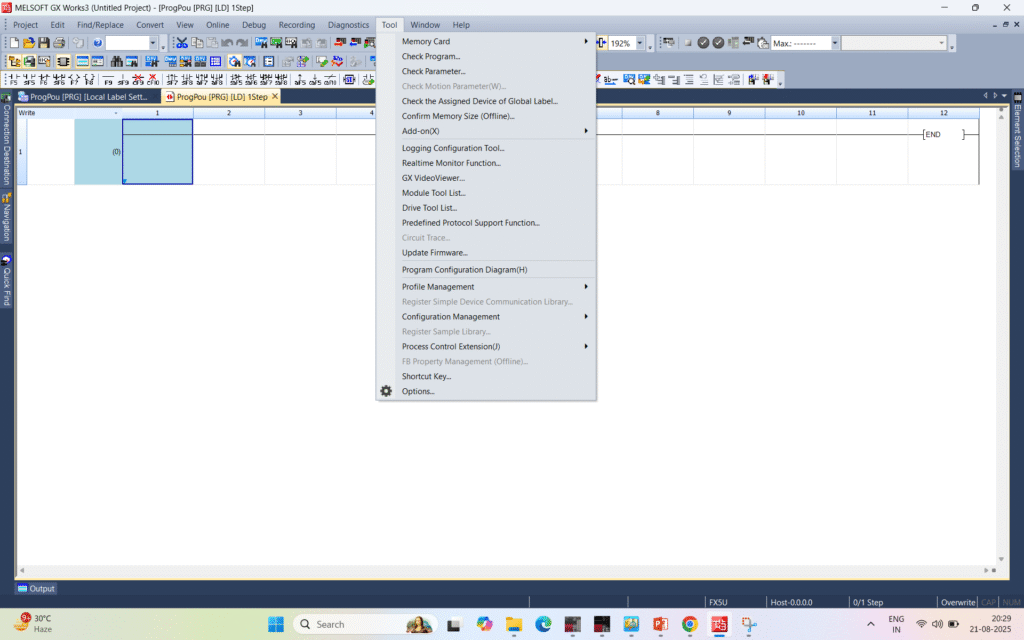Click the END instruction in ladder
1024x640 pixels.
click(943, 135)
